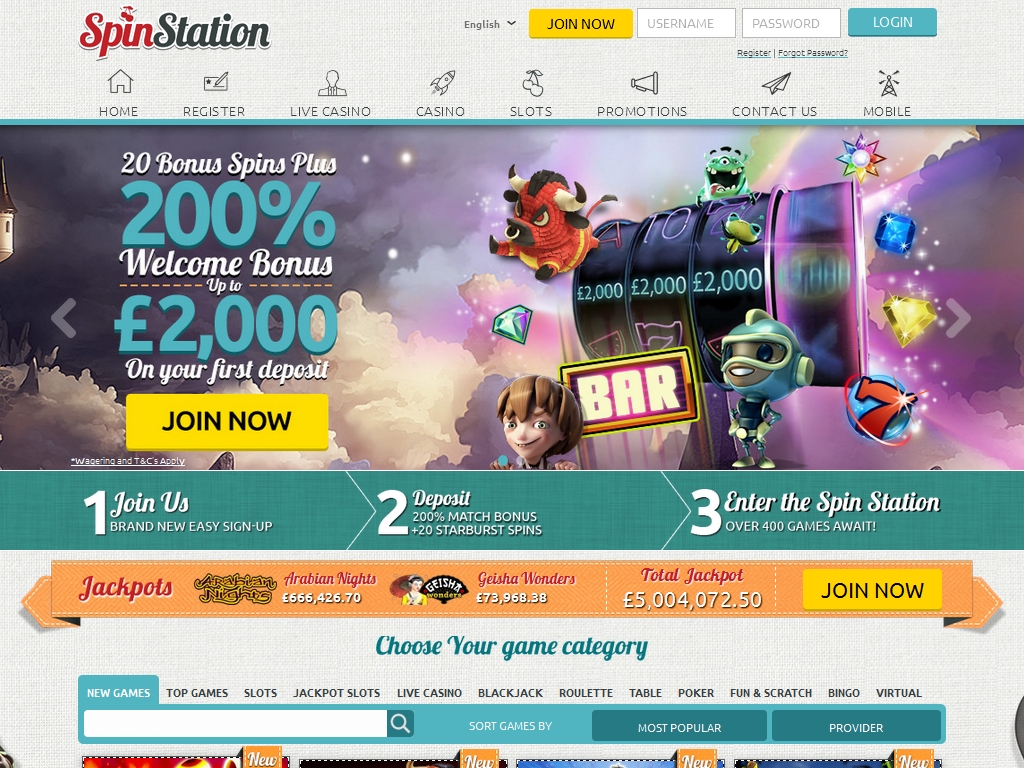1024x768 pixels.
Task: Click the Home house icon
Action: coord(119,82)
